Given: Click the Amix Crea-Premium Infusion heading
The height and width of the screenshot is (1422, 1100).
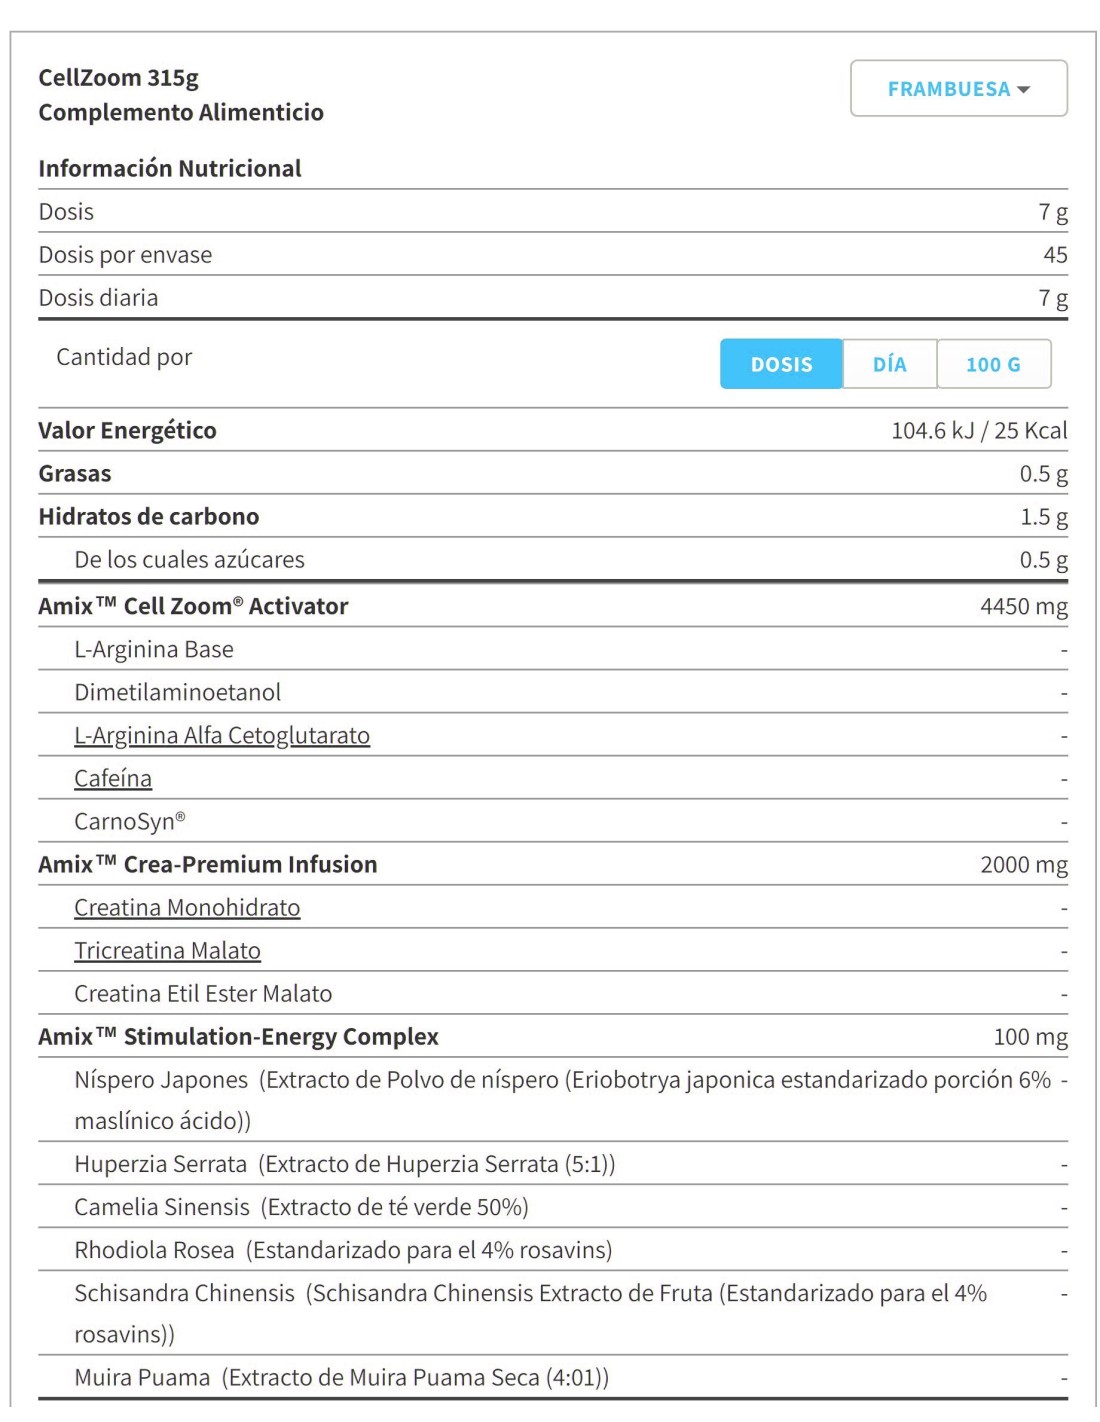Looking at the screenshot, I should (208, 864).
